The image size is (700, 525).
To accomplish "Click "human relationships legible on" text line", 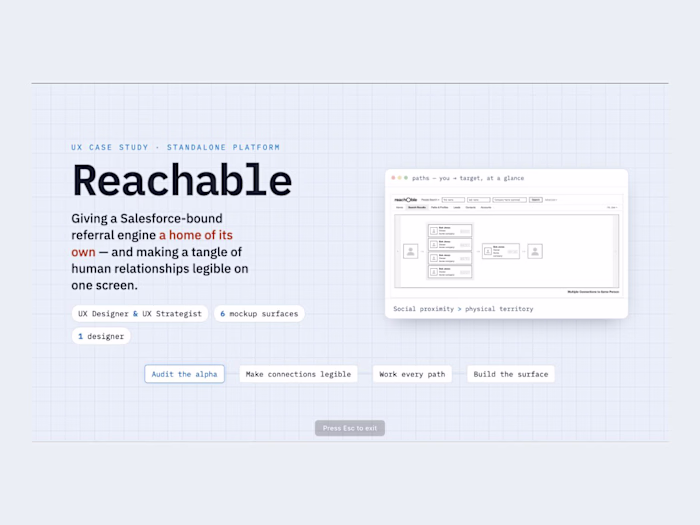I will point(160,269).
